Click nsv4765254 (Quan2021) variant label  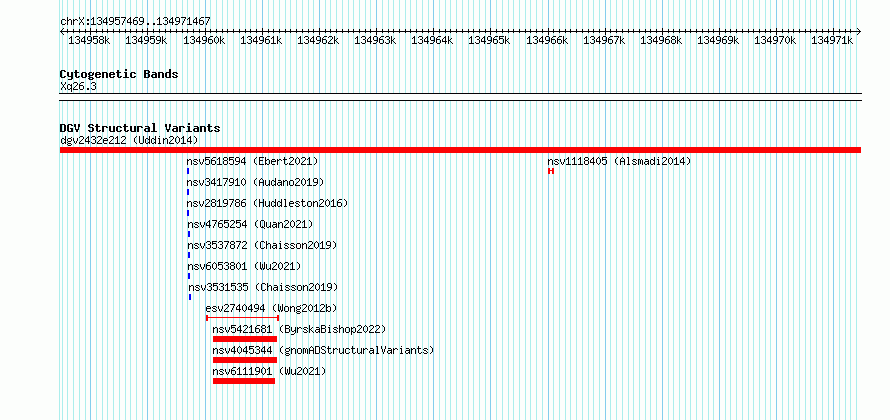(250, 225)
